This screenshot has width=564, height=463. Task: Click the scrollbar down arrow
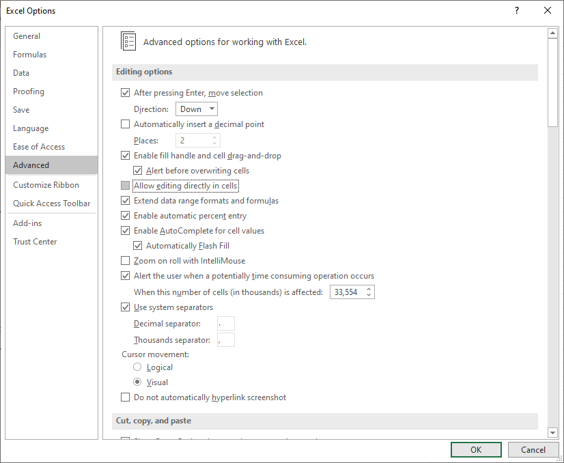(x=552, y=432)
